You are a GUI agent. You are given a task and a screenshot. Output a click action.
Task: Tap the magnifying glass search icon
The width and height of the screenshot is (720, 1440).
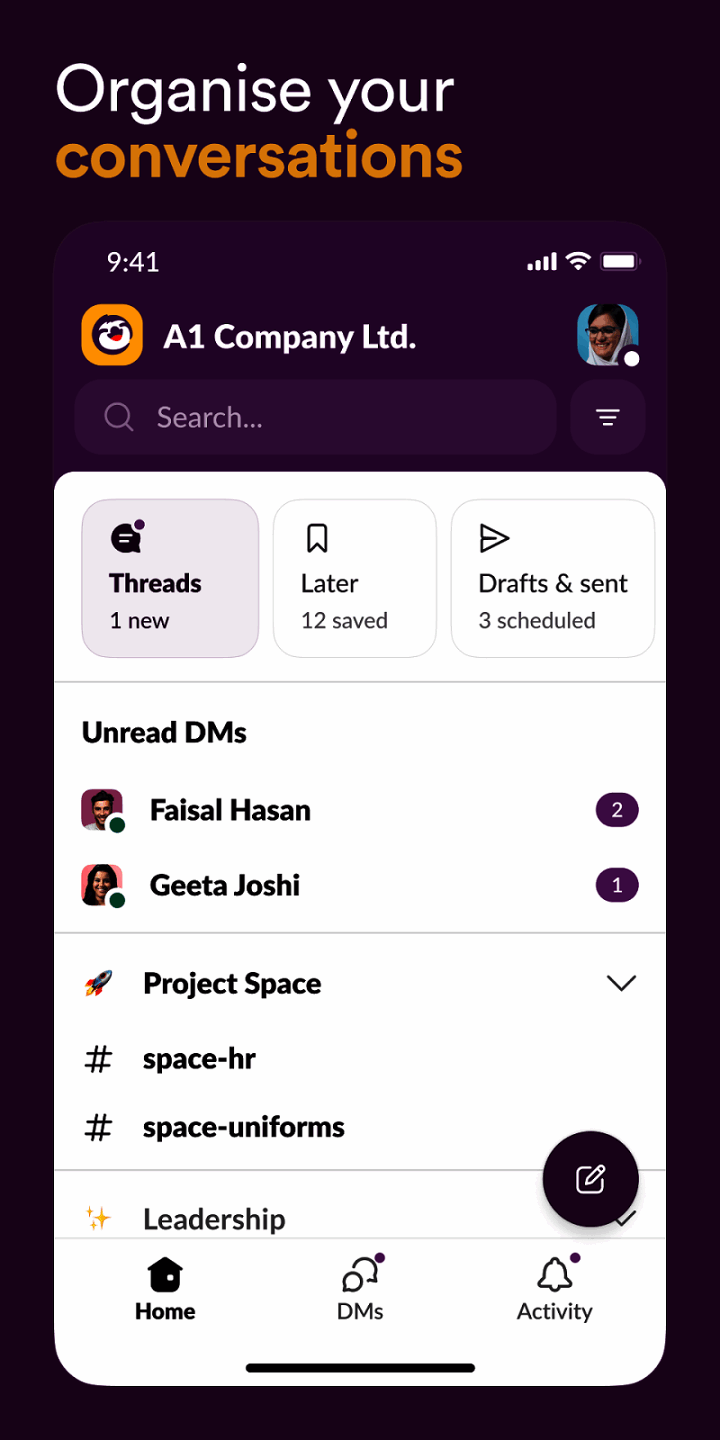click(119, 417)
